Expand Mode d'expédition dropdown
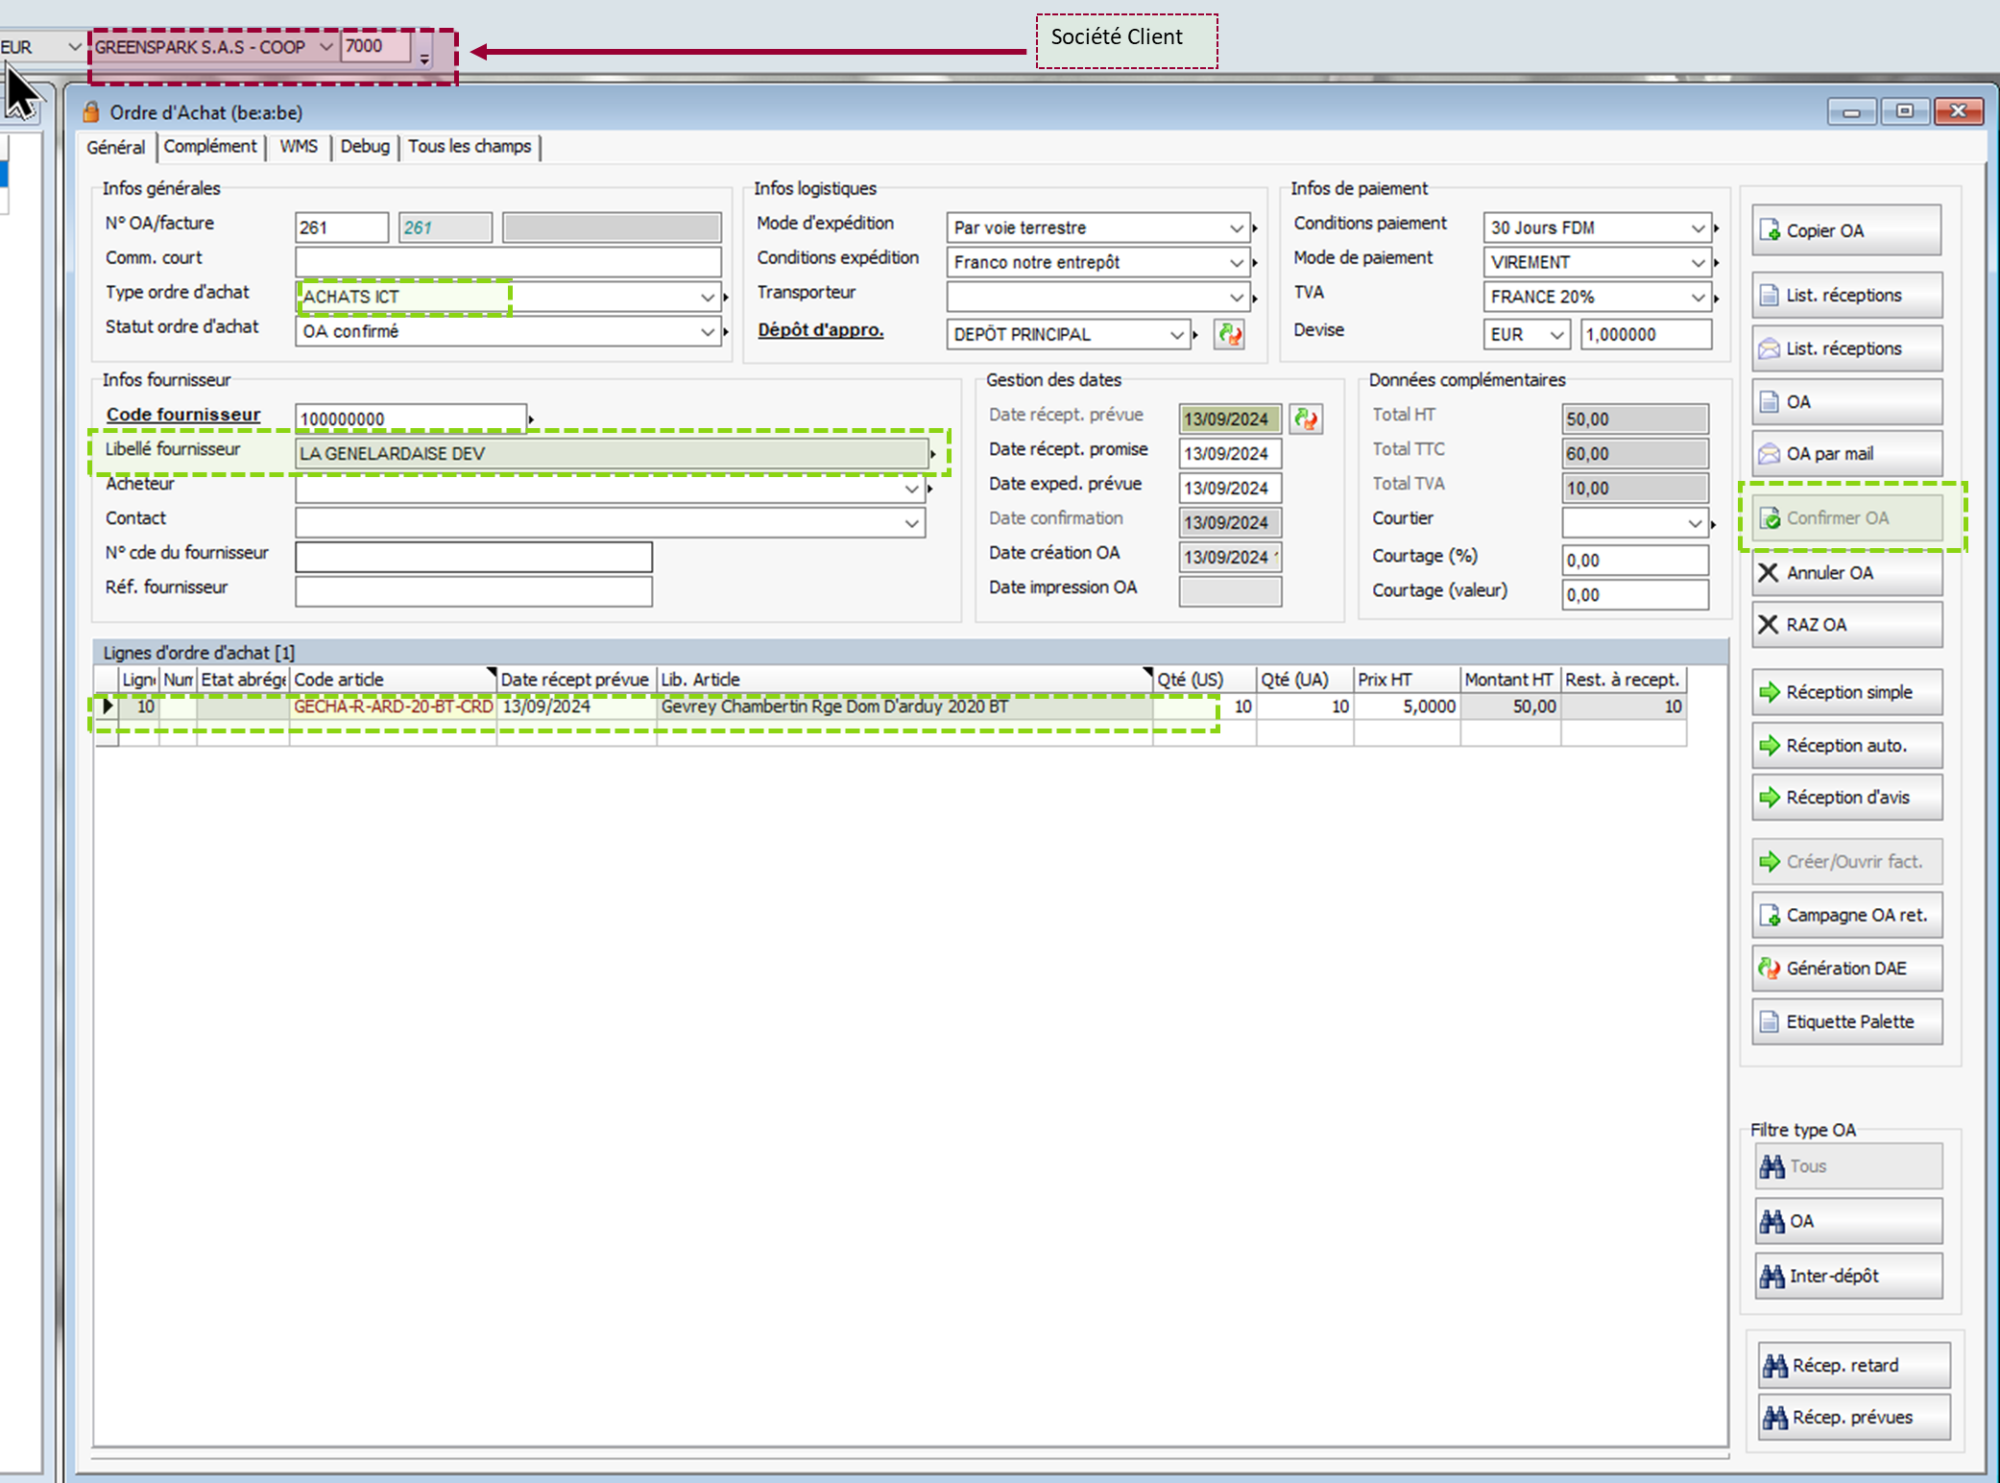Screen dimensions: 2000x1483 point(1236,228)
